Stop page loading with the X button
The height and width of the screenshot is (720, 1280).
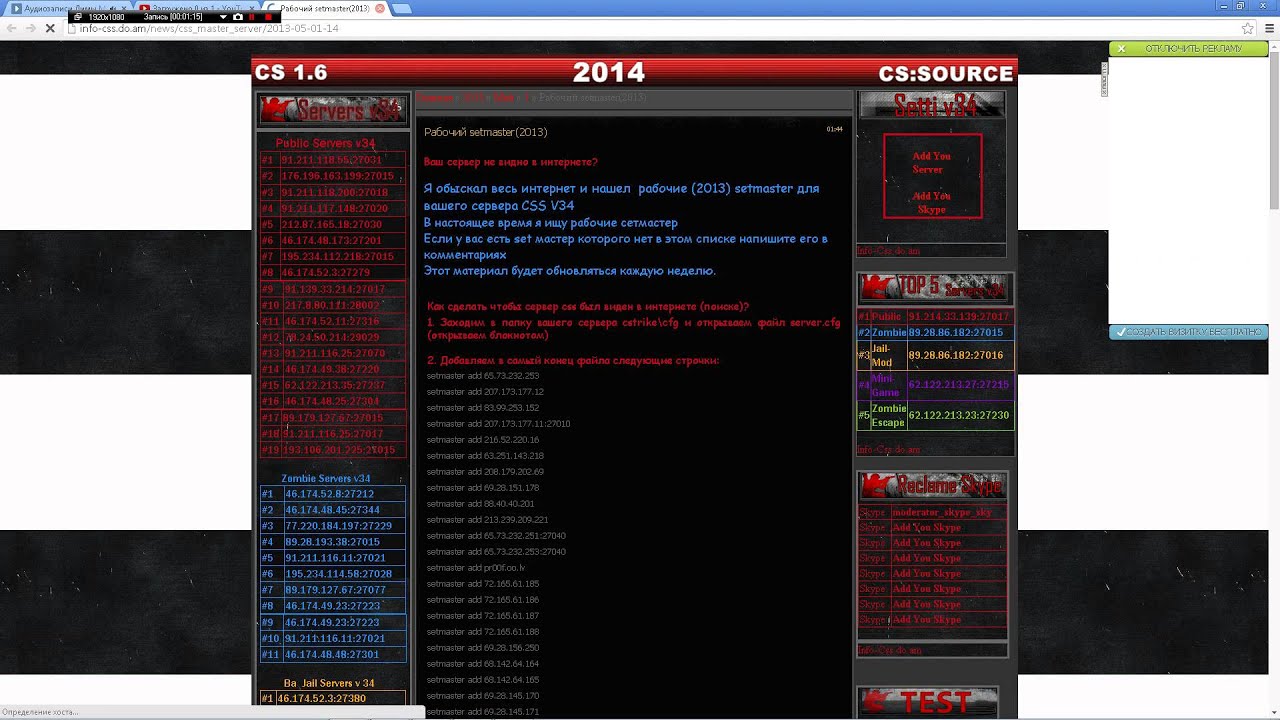coord(50,29)
